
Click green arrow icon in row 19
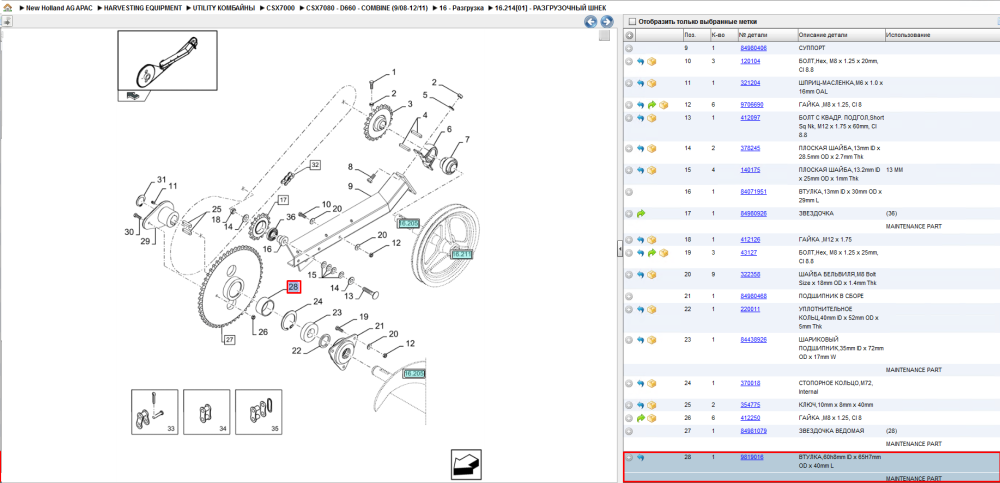tap(652, 253)
